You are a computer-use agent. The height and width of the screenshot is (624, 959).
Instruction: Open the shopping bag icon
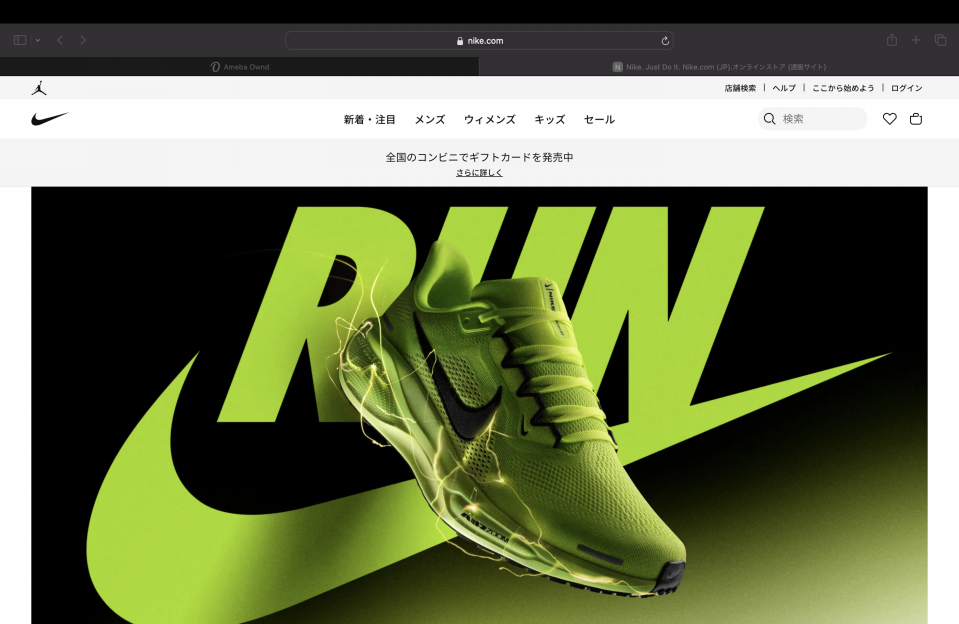click(916, 119)
